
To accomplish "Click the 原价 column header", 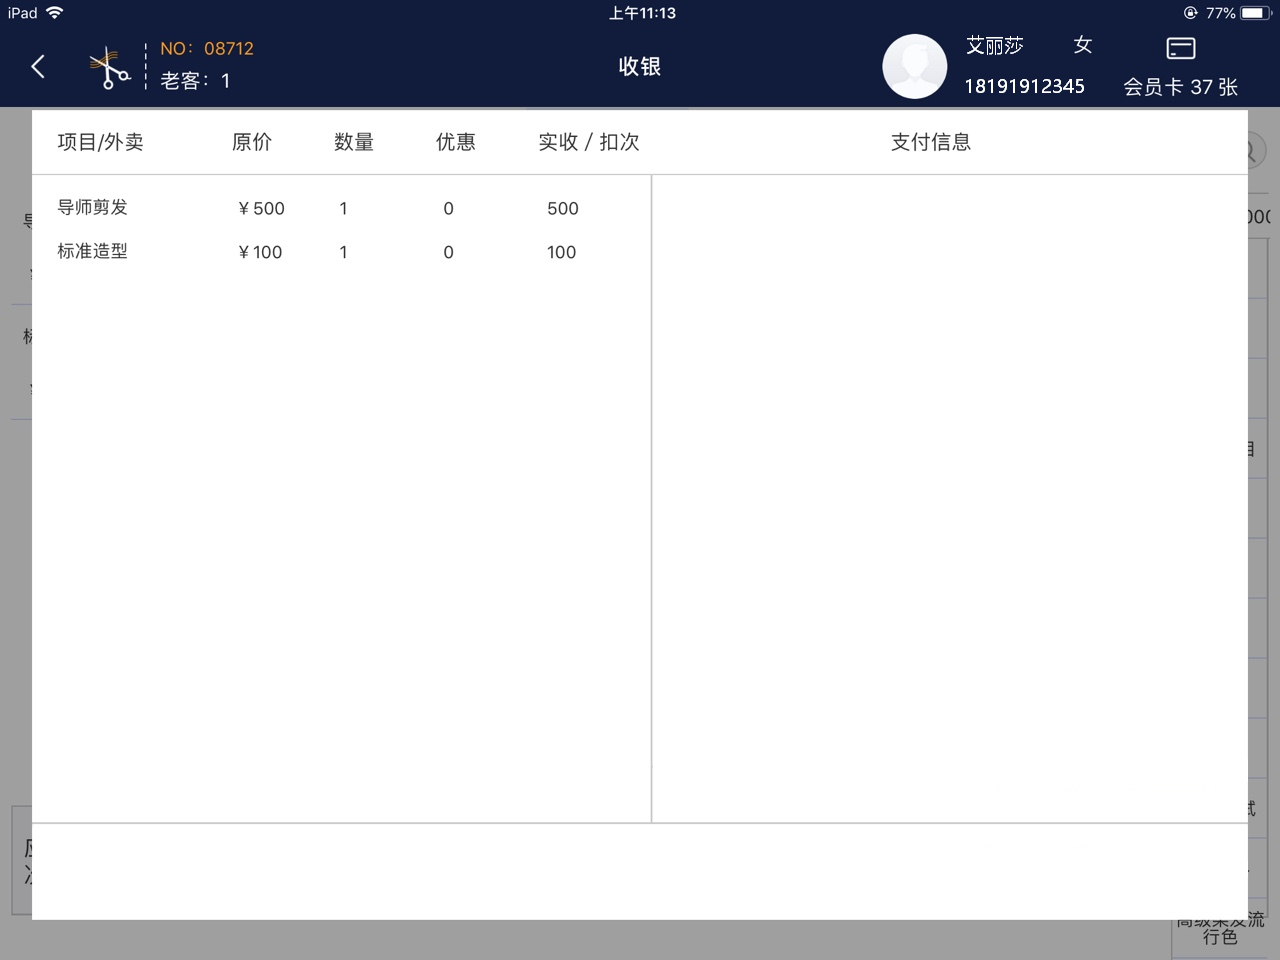I will [252, 142].
